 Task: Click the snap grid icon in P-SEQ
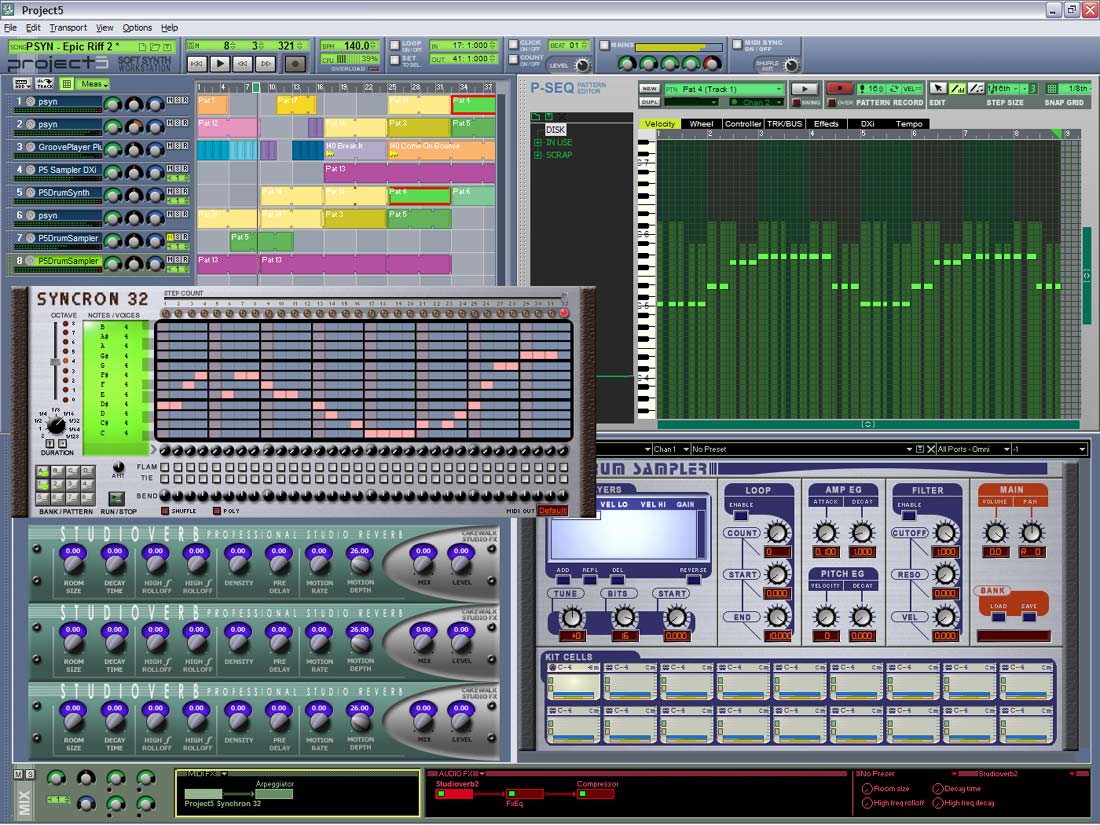pyautogui.click(x=1051, y=88)
